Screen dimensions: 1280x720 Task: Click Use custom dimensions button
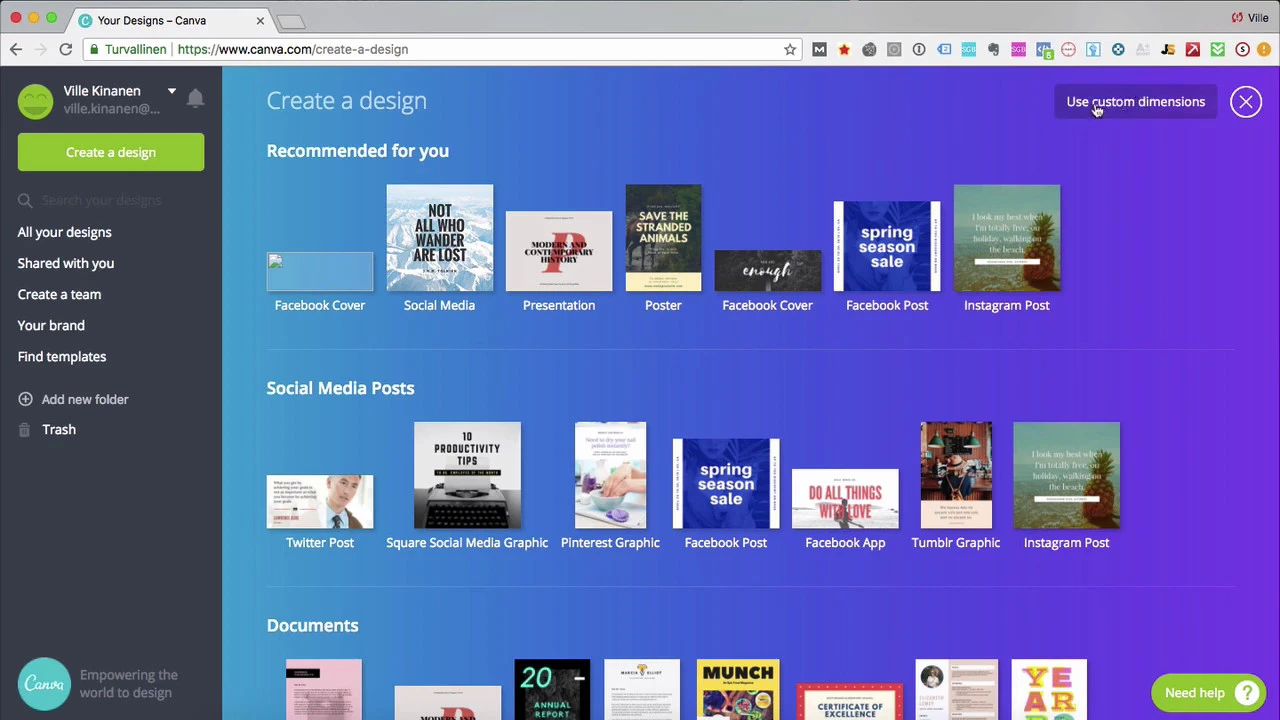point(1135,101)
